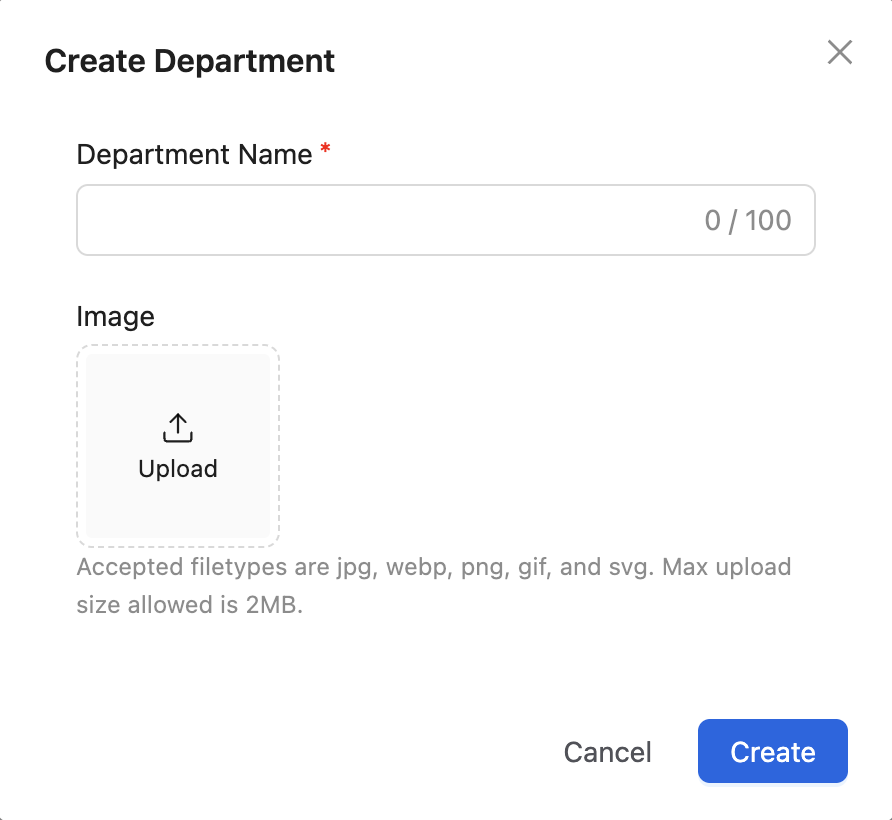Image resolution: width=892 pixels, height=820 pixels.
Task: Click the Department Name label
Action: coord(195,154)
